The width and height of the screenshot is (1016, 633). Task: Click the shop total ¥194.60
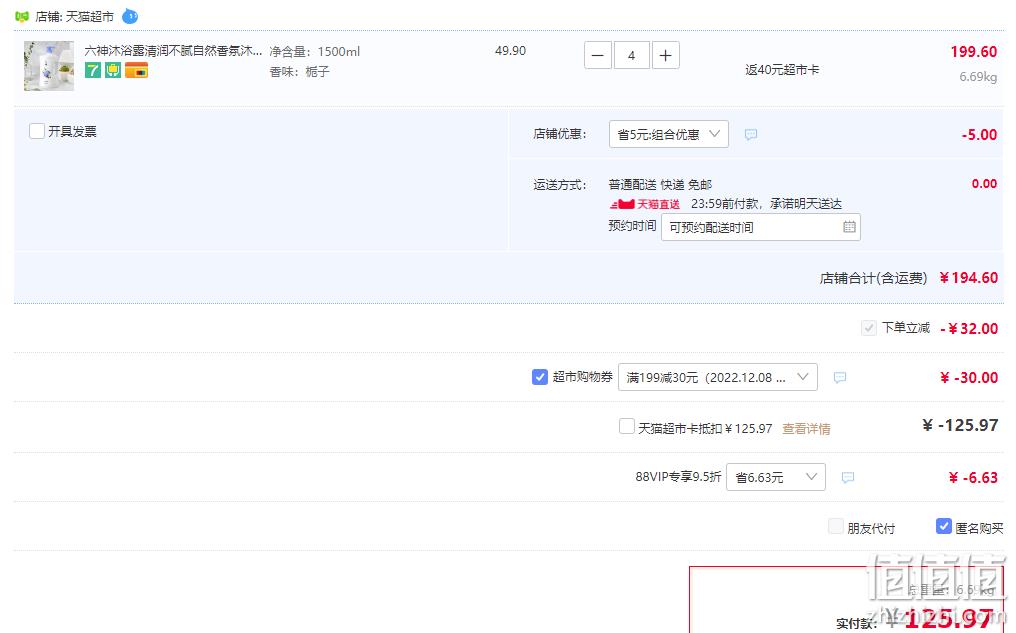[969, 278]
